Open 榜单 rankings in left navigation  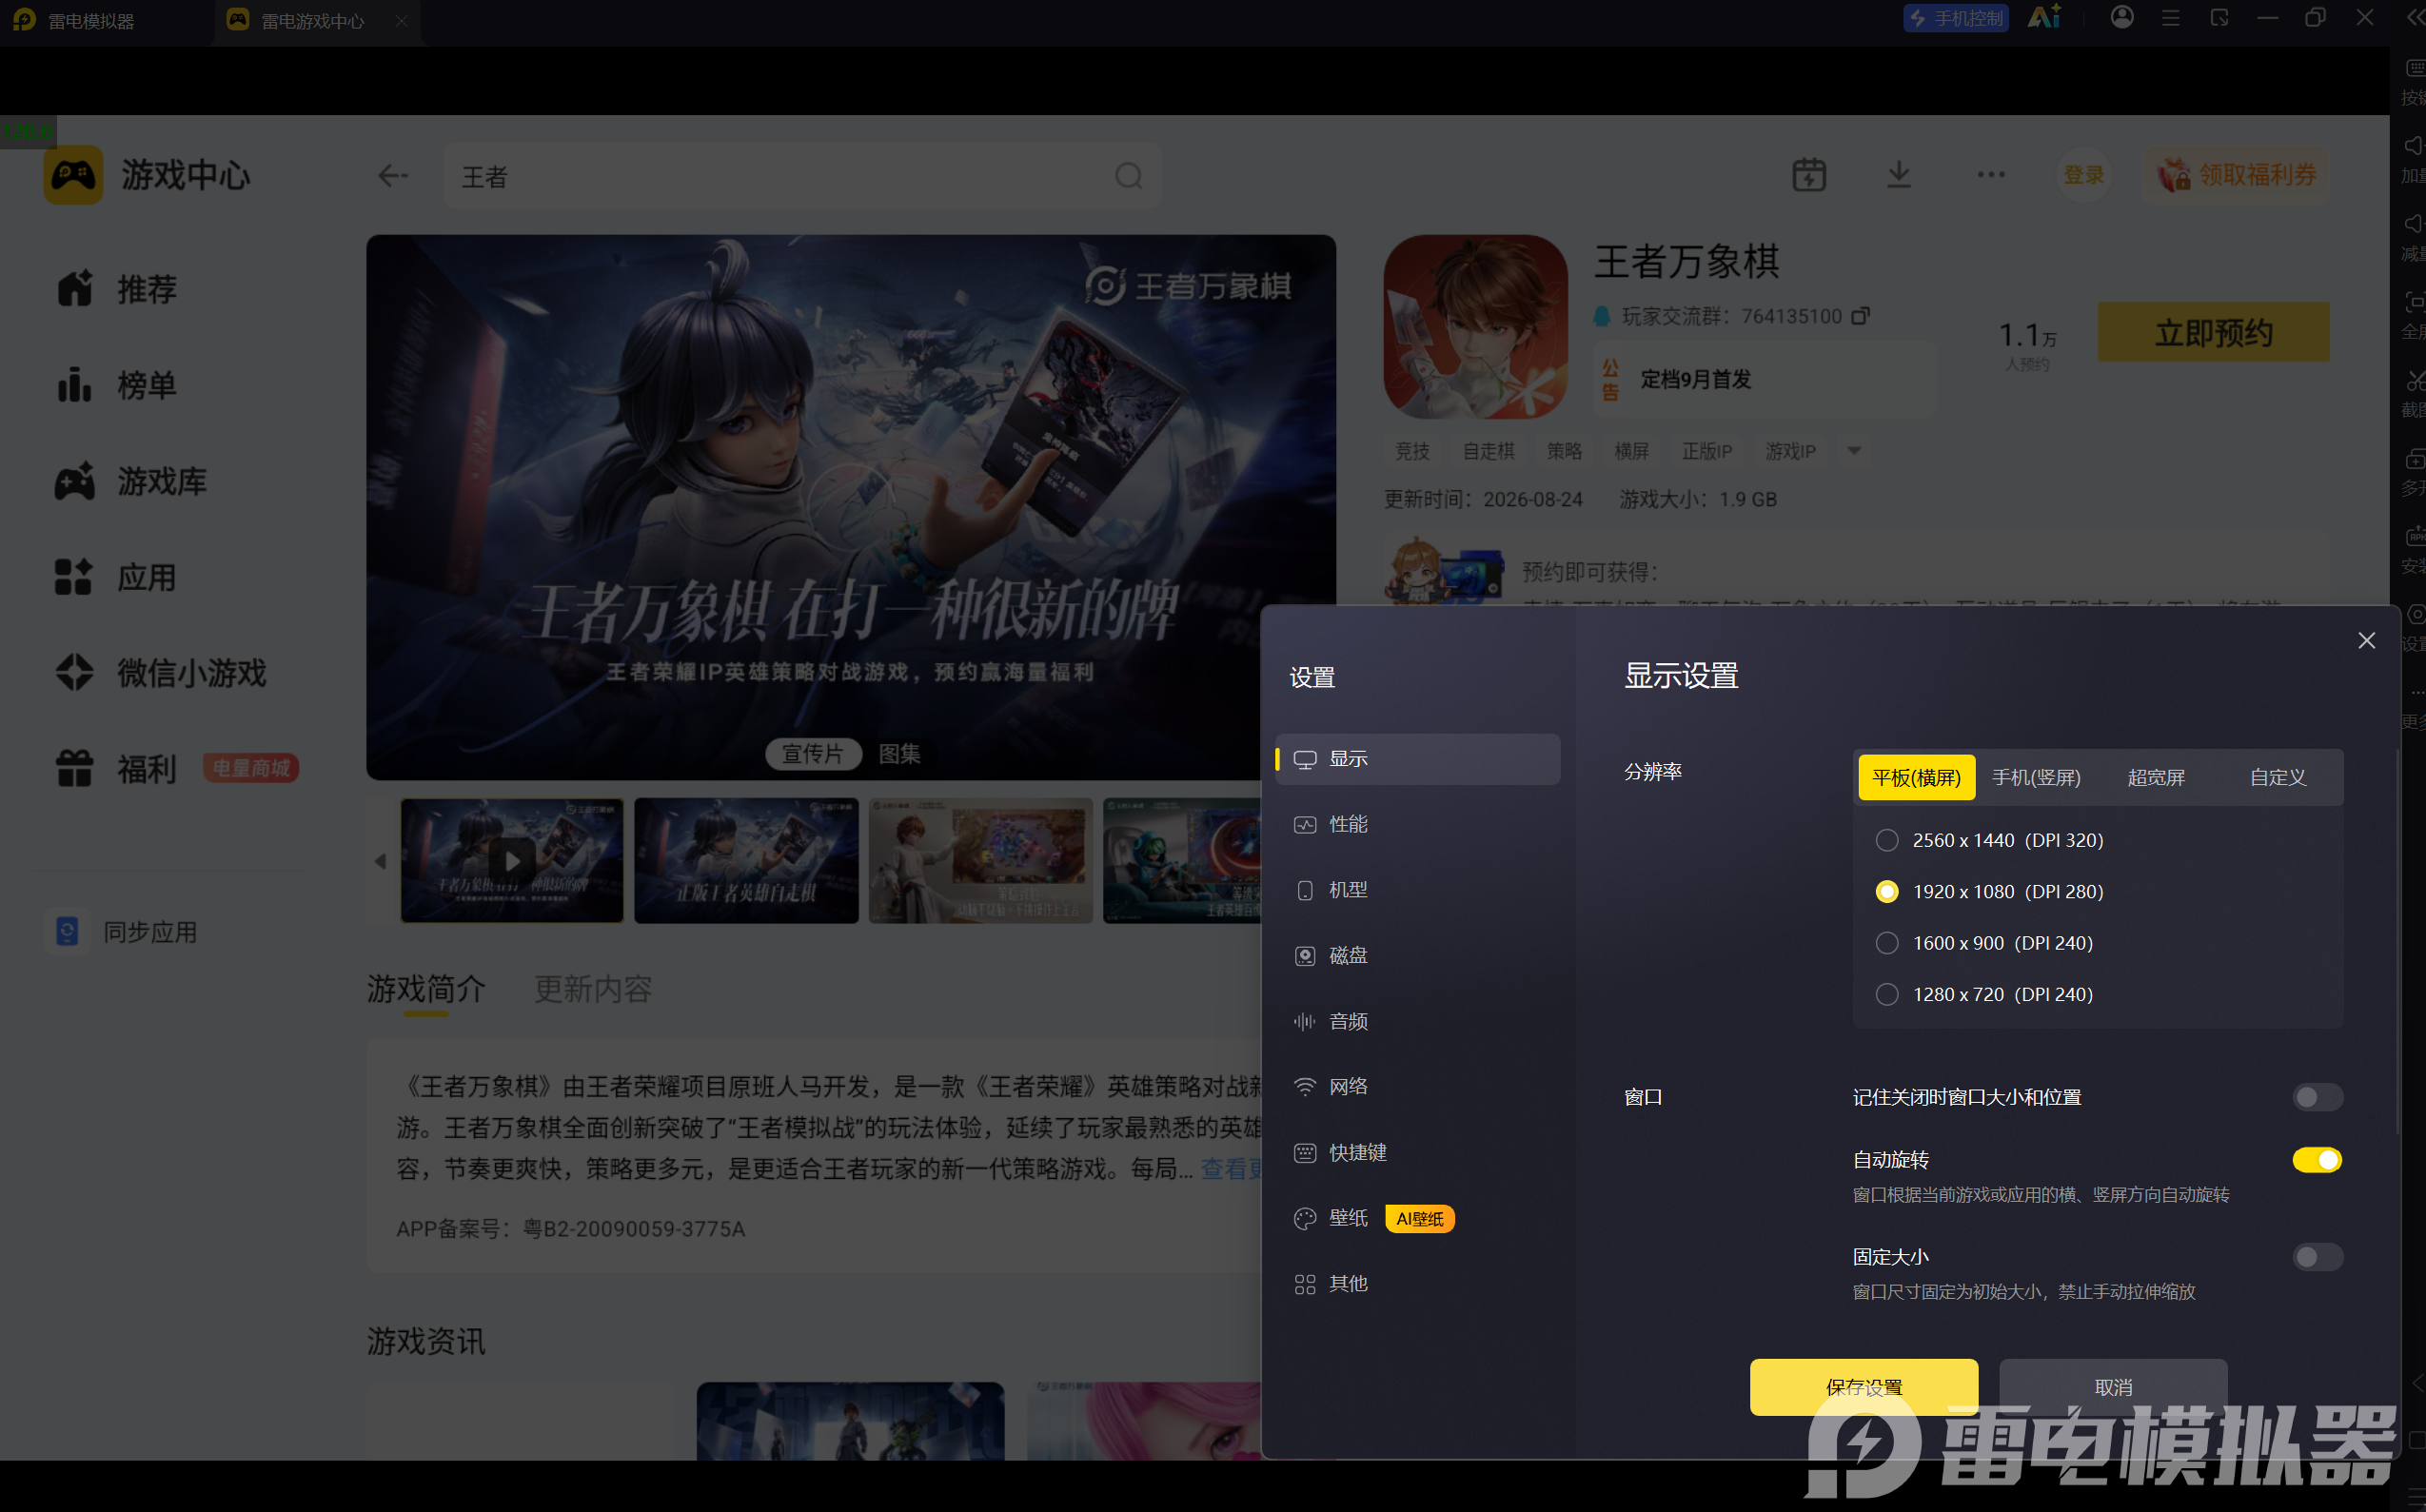117,385
